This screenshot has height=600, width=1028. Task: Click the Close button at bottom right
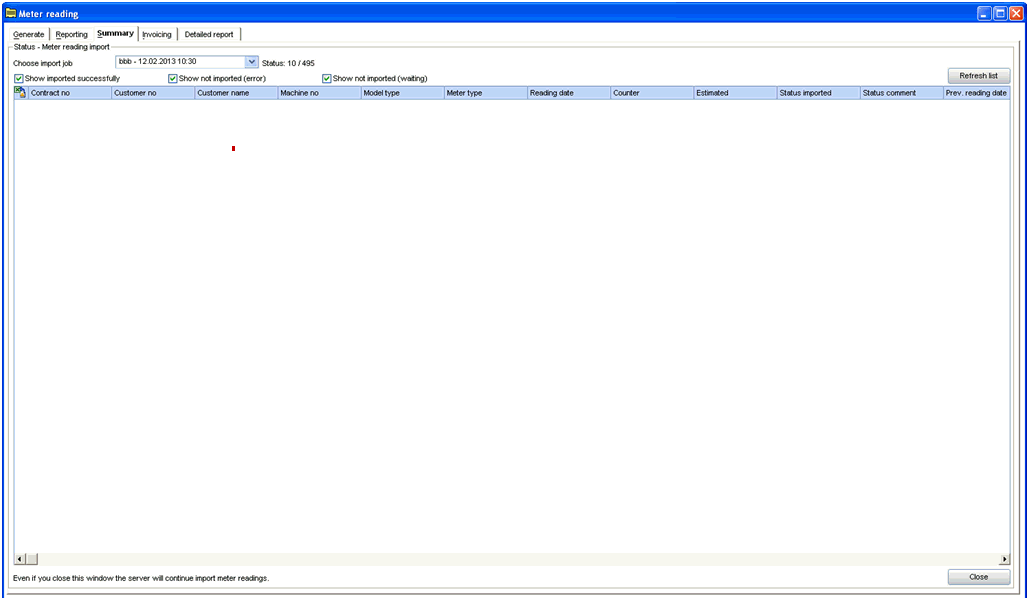point(978,577)
